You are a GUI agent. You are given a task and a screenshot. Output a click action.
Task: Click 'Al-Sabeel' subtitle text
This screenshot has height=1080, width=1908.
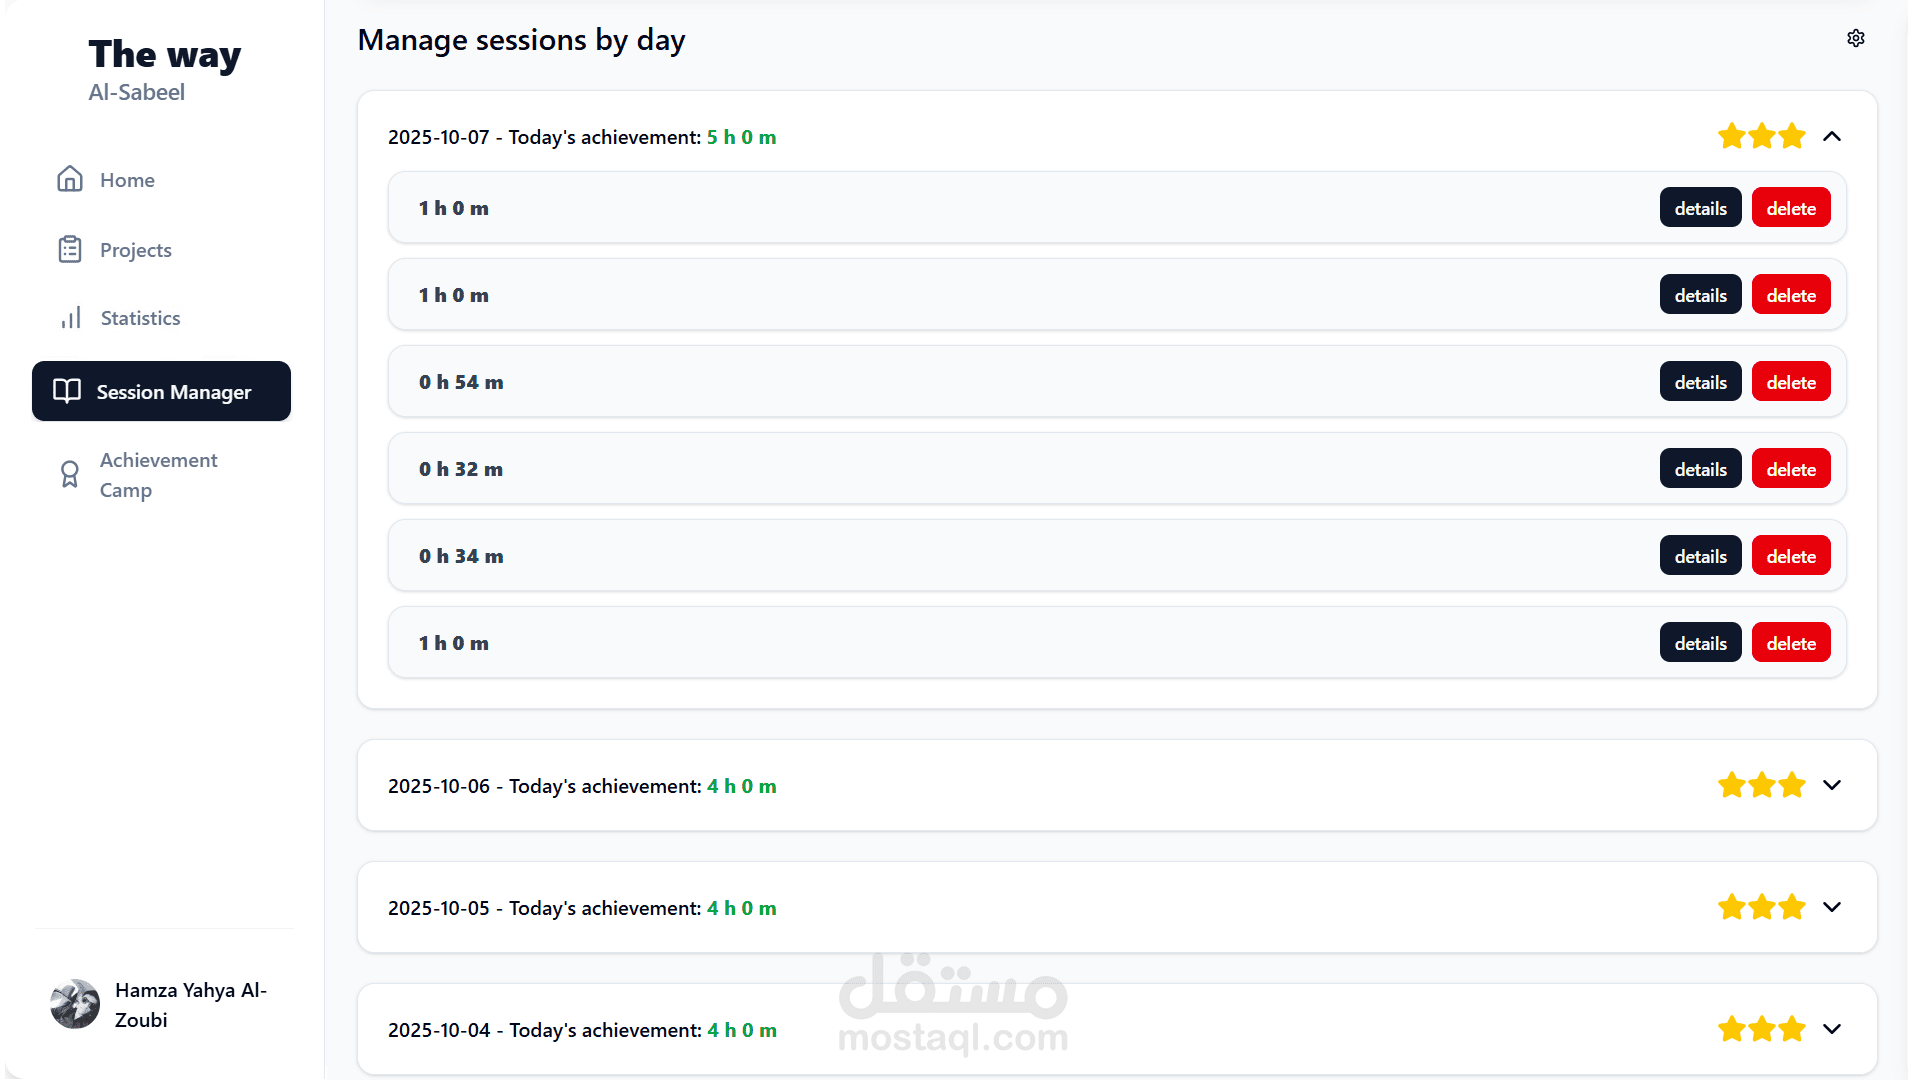tap(137, 92)
